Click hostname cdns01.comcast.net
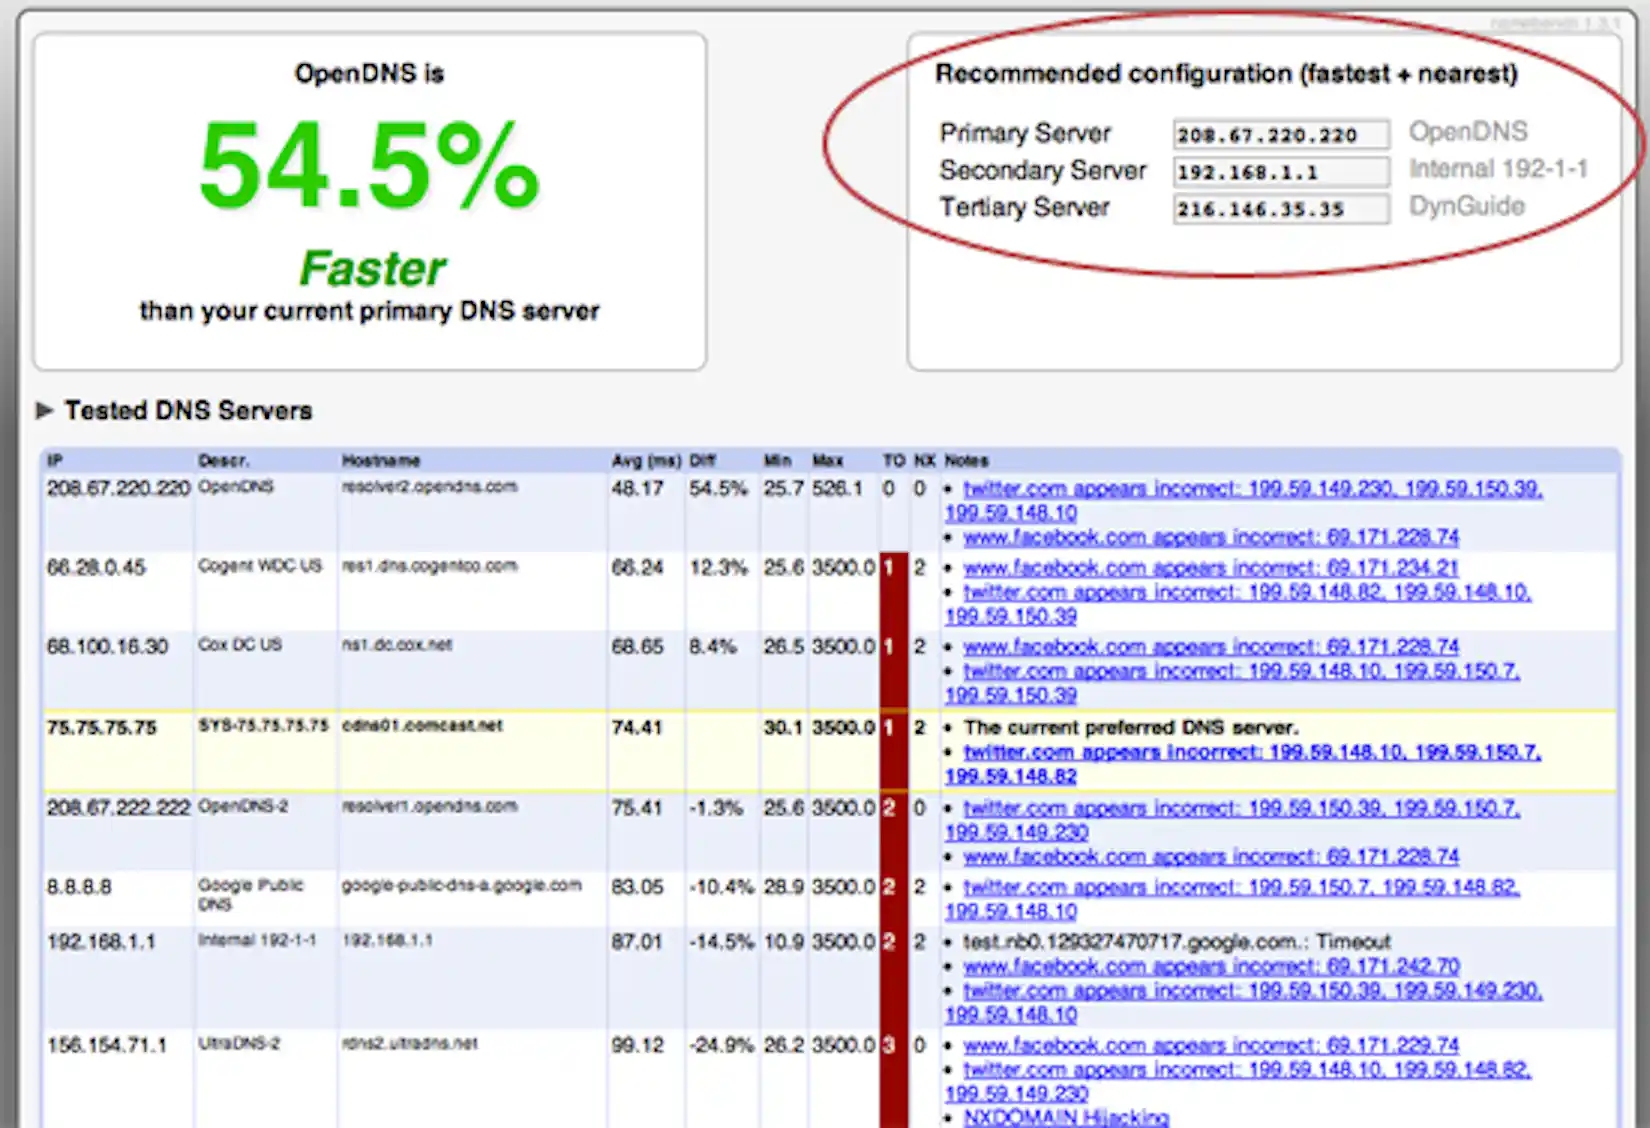This screenshot has width=1650, height=1128. coord(422,725)
